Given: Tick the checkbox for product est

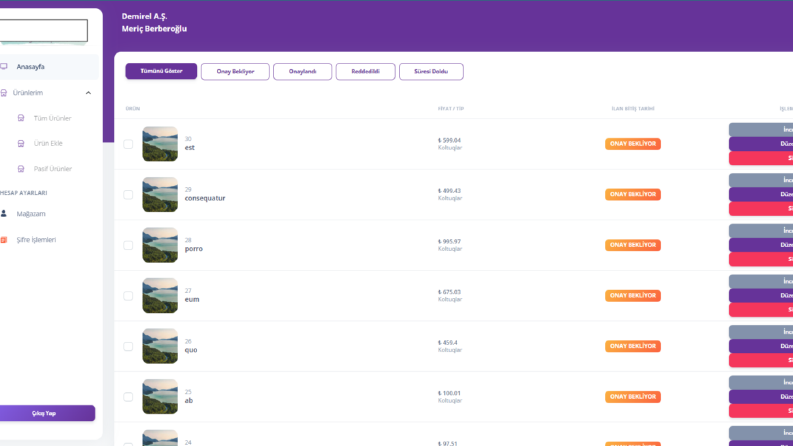Looking at the screenshot, I should point(128,144).
